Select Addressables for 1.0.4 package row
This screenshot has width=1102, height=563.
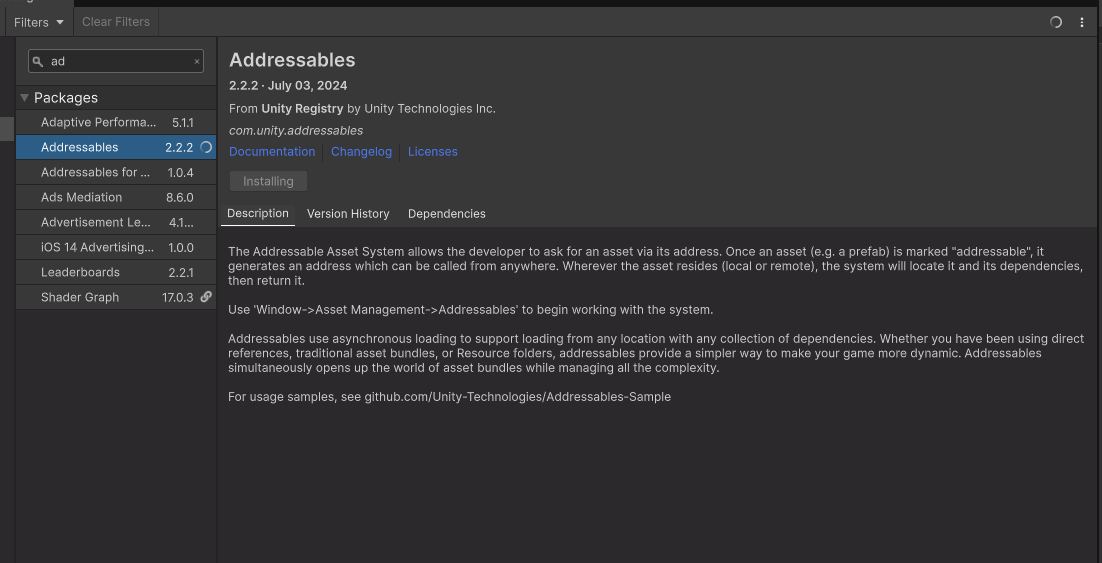116,172
